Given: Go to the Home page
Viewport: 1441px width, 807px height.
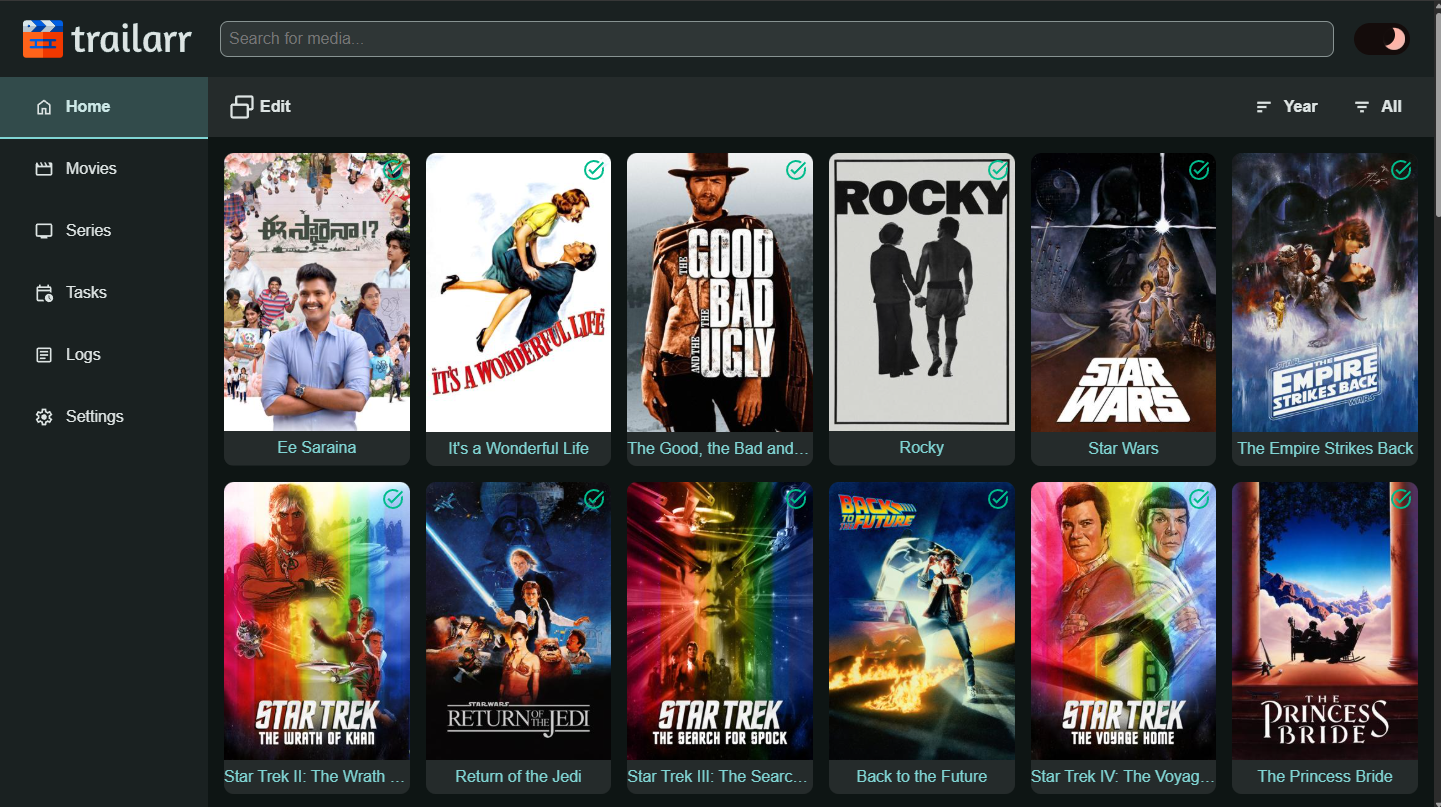Looking at the screenshot, I should [x=104, y=107].
